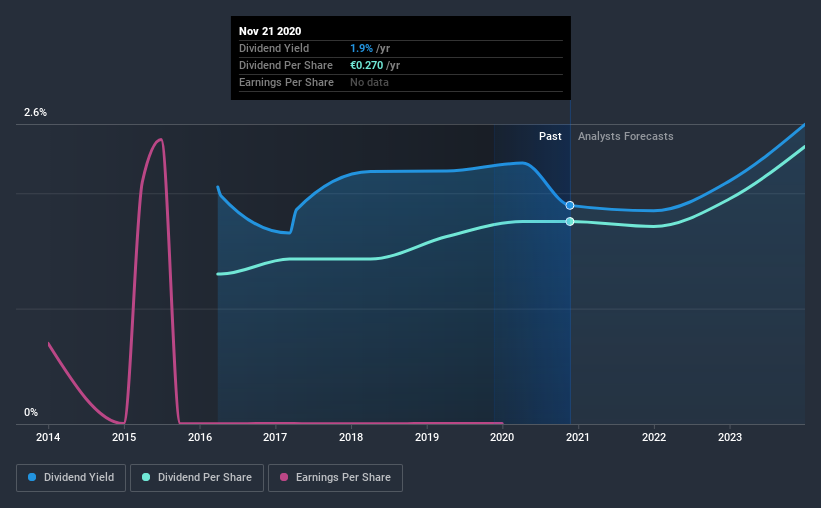Click the blue dot in Dividend Yield legend
821x508 pixels.
[32, 477]
